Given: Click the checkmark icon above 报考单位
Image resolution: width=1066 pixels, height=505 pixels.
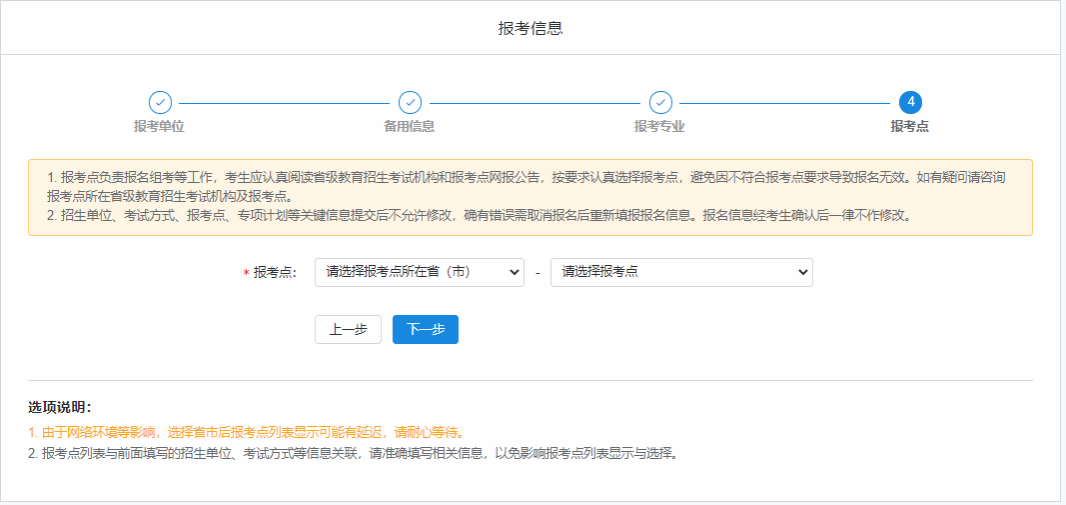Looking at the screenshot, I should pyautogui.click(x=160, y=102).
